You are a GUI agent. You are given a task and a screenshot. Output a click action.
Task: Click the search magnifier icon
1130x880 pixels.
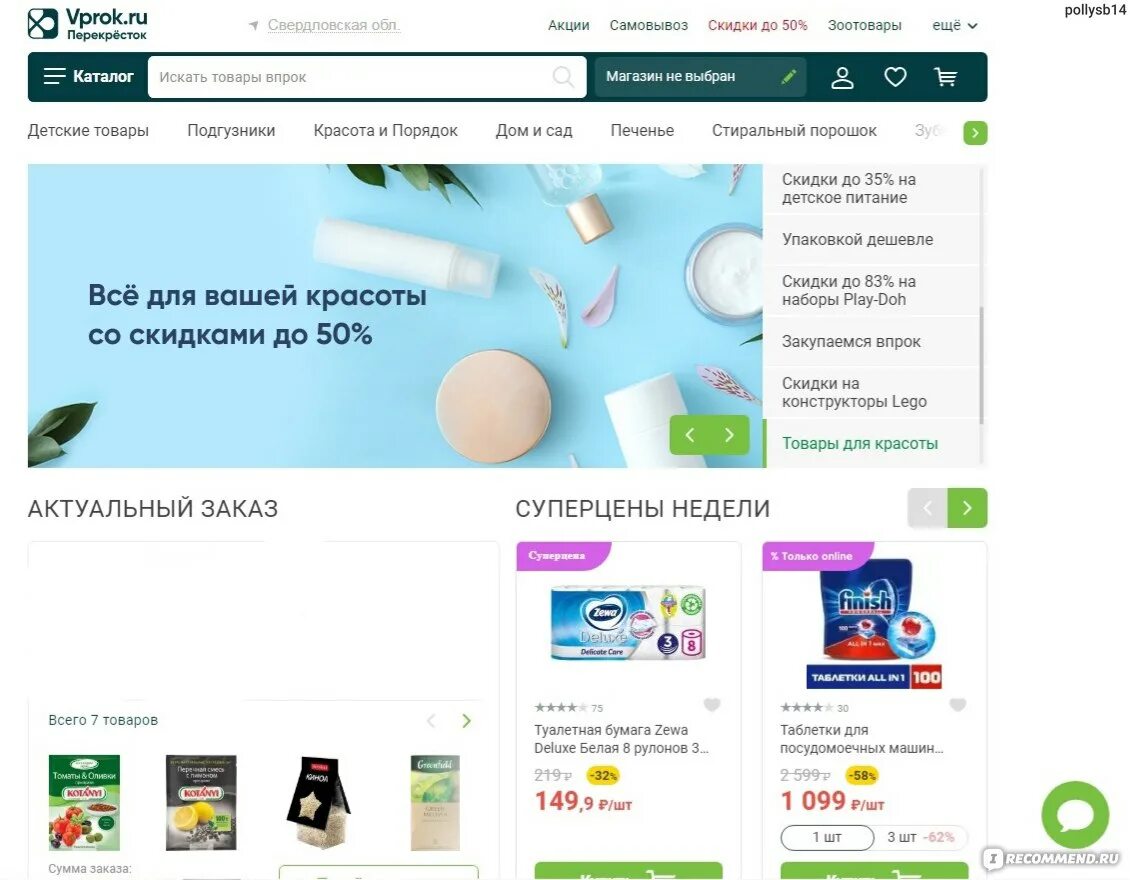coord(563,76)
